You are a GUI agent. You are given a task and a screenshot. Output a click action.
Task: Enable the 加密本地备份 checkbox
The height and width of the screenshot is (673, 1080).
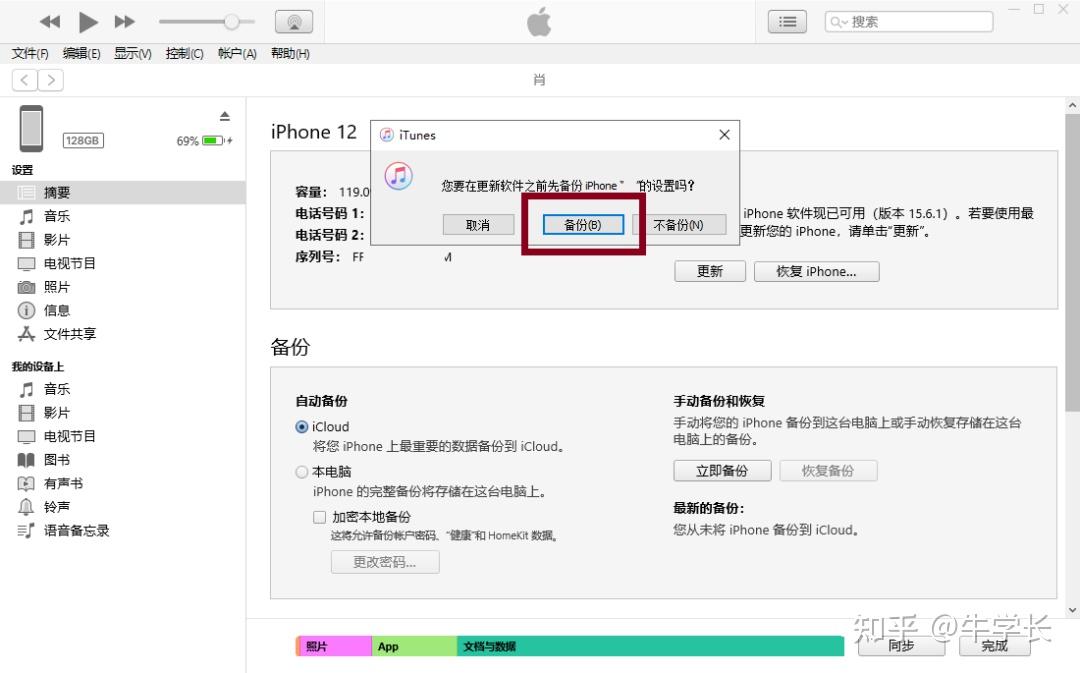point(319,517)
